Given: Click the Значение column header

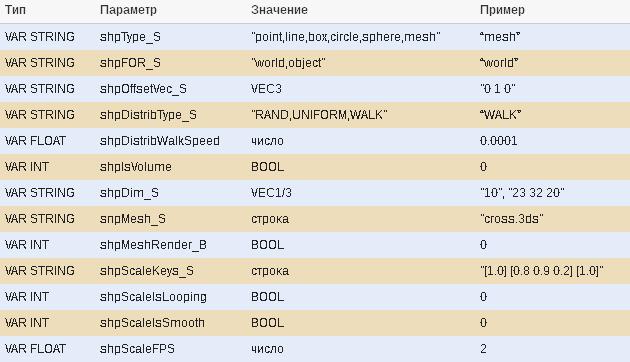Looking at the screenshot, I should click(x=279, y=10).
